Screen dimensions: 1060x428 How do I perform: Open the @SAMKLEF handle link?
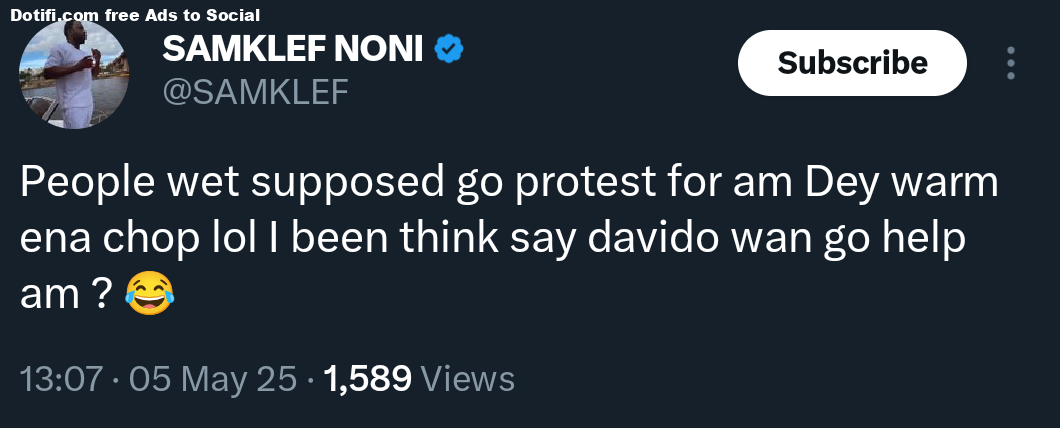255,92
